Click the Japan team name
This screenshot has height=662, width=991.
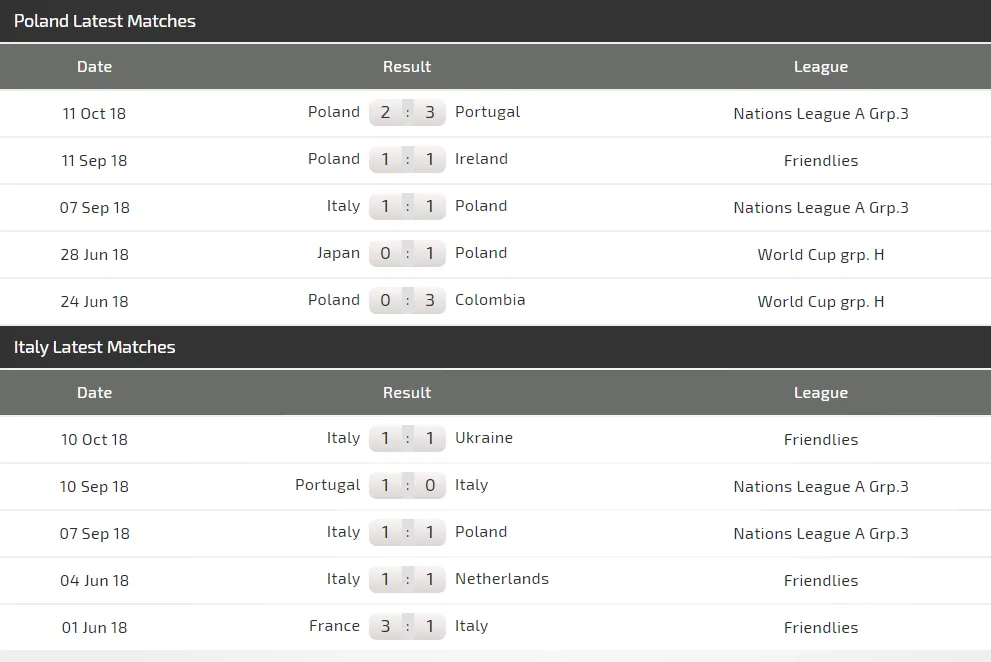(x=338, y=253)
